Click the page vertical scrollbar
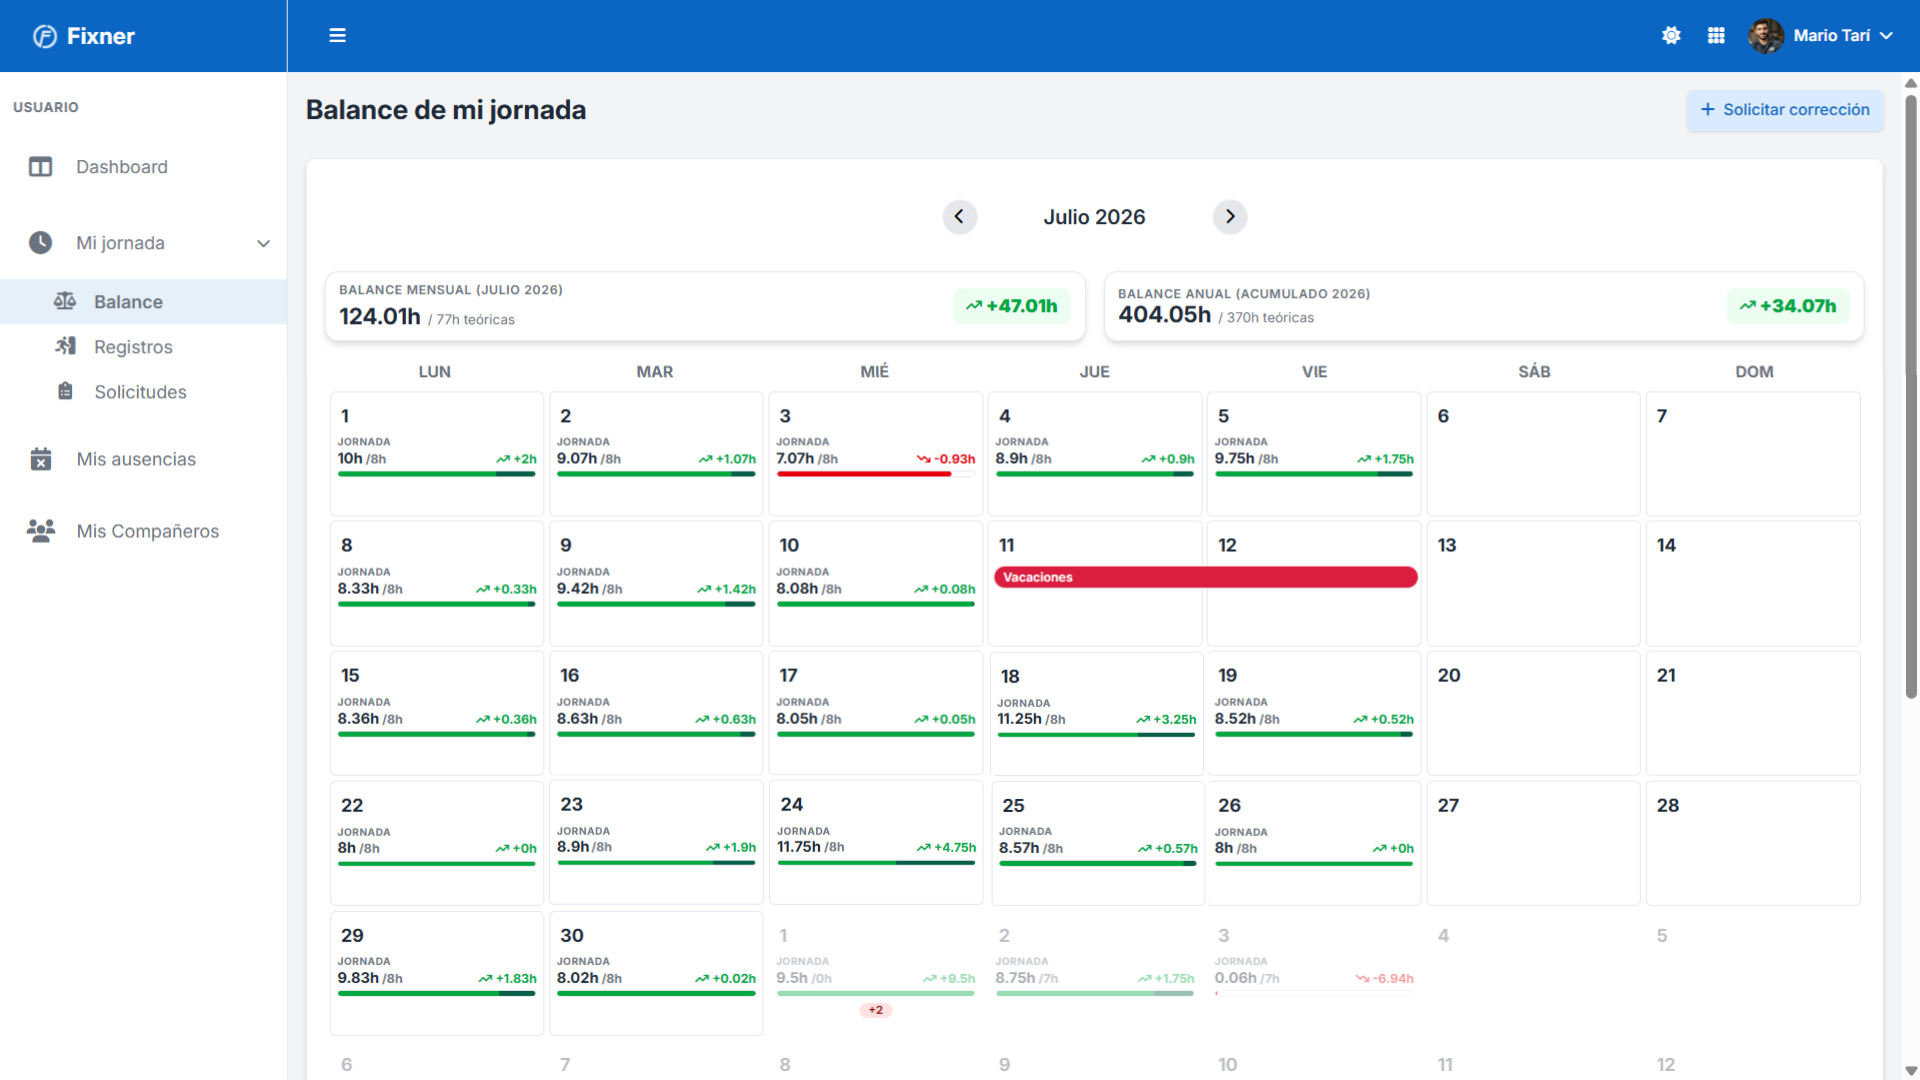This screenshot has height=1080, width=1920. pyautogui.click(x=1911, y=395)
